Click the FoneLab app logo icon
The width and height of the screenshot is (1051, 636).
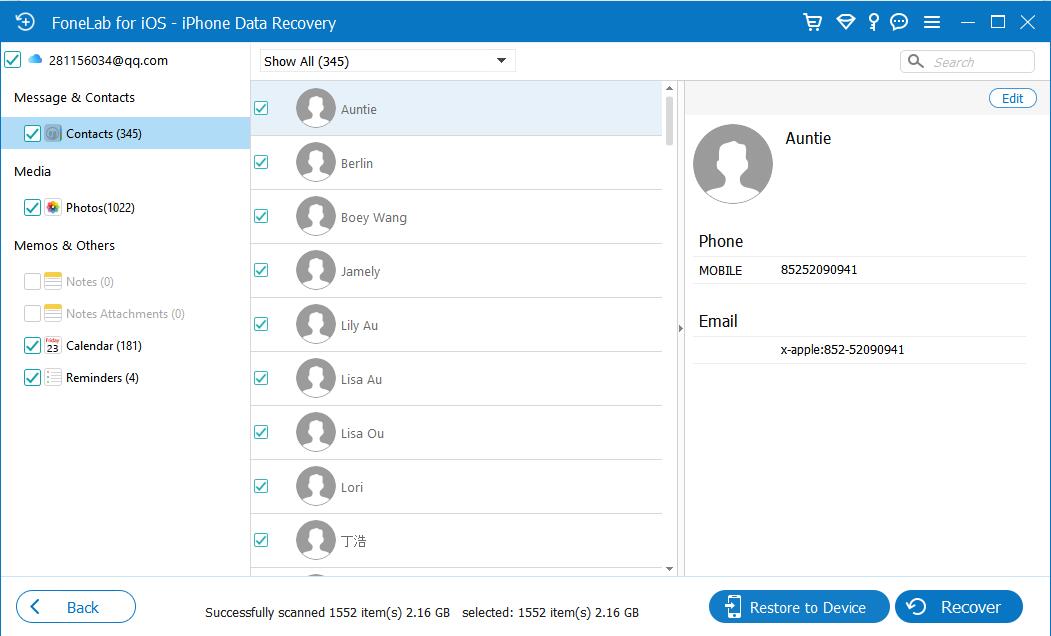point(25,22)
